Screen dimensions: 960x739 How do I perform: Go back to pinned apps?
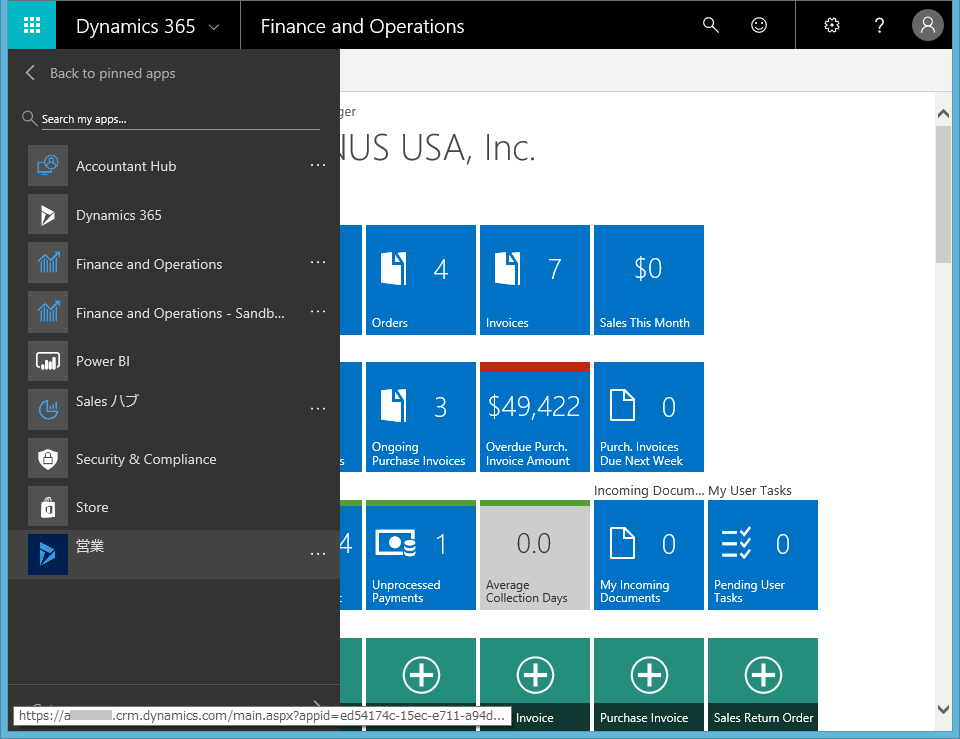coord(100,73)
